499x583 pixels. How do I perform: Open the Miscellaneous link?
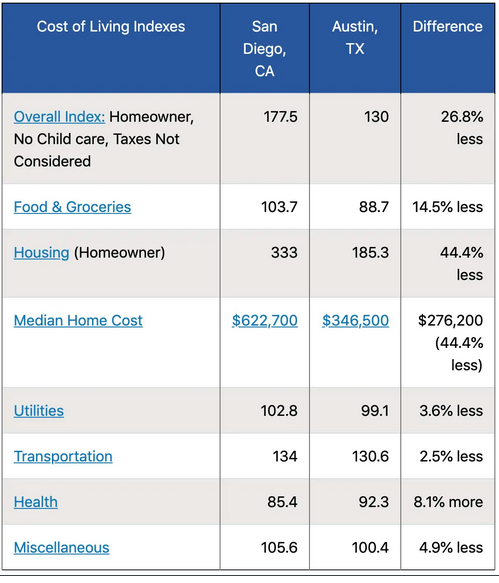62,547
